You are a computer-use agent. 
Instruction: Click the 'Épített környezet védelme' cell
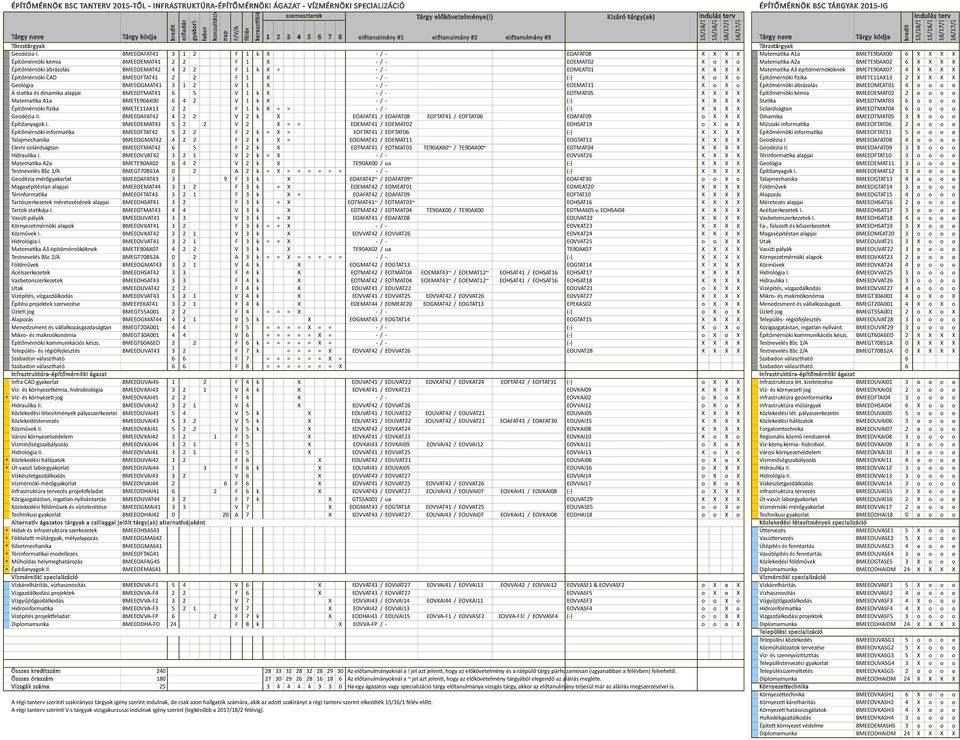coord(791,725)
